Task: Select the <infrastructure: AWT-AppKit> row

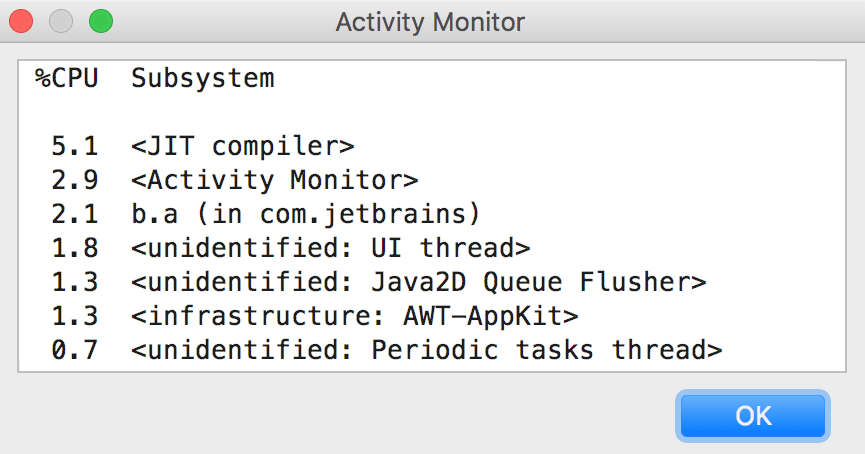Action: (x=355, y=316)
